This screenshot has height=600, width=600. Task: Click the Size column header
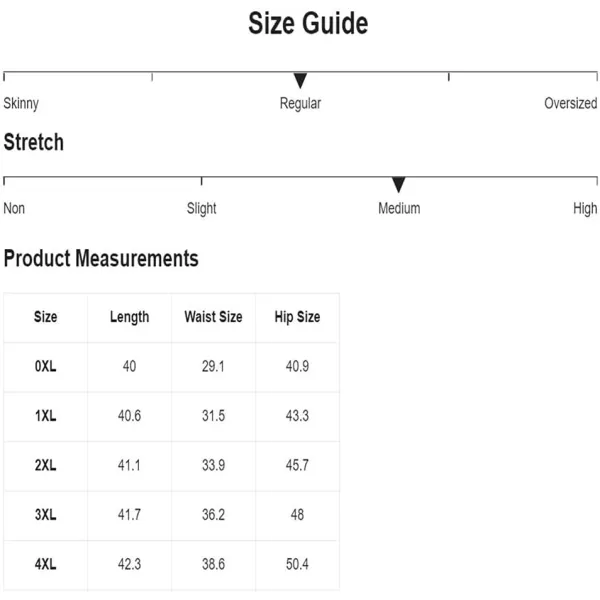pos(46,317)
